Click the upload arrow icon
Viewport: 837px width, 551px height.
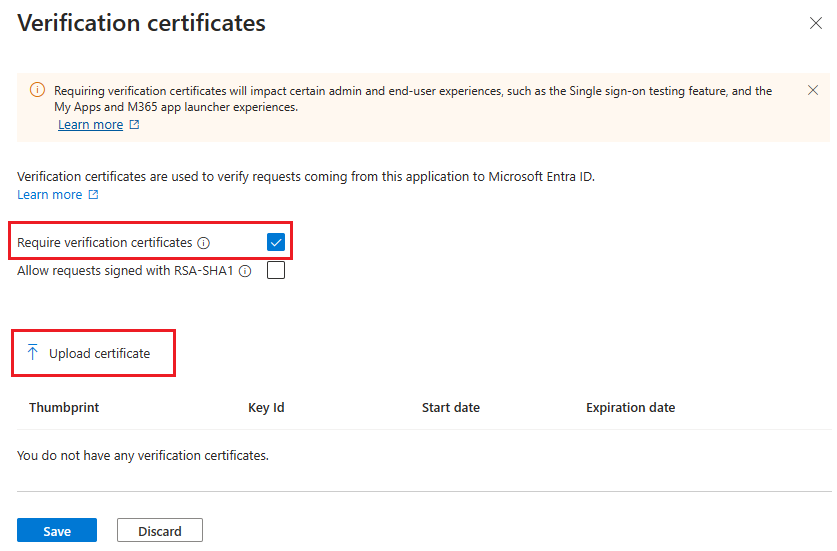(x=33, y=352)
